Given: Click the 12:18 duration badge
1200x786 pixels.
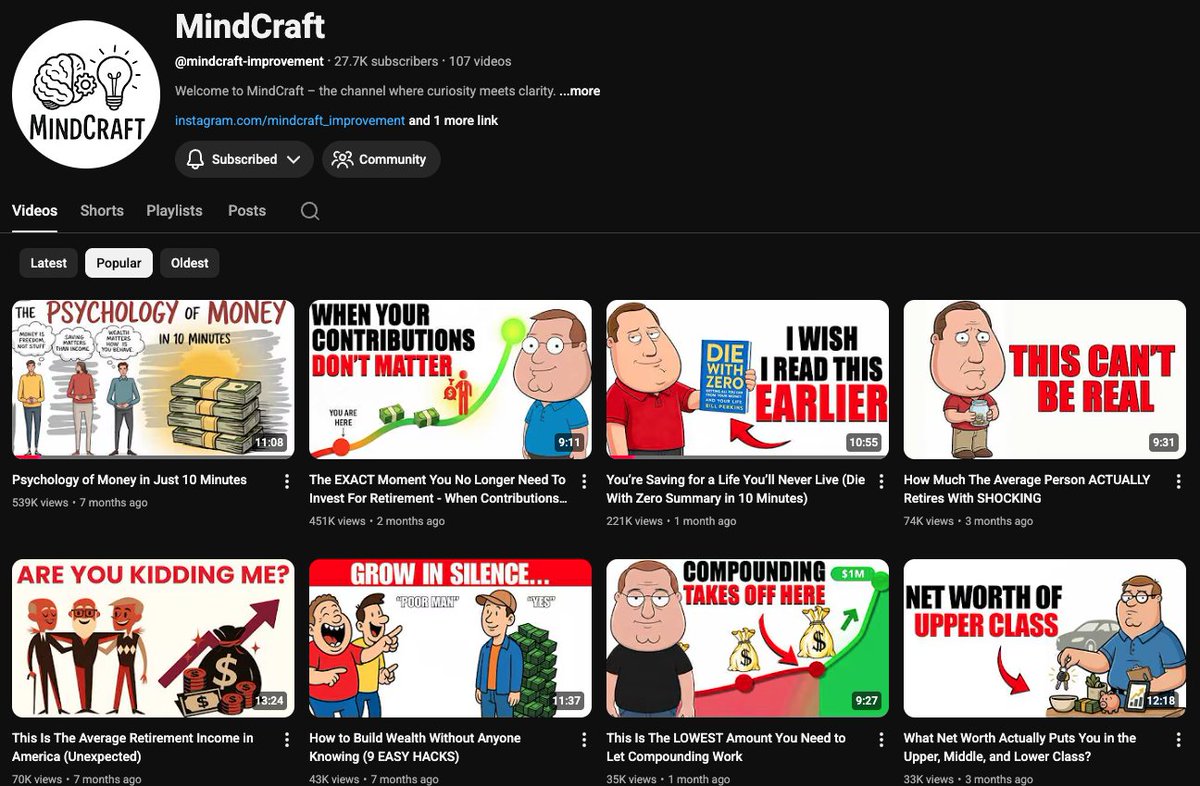Looking at the screenshot, I should pyautogui.click(x=1161, y=701).
